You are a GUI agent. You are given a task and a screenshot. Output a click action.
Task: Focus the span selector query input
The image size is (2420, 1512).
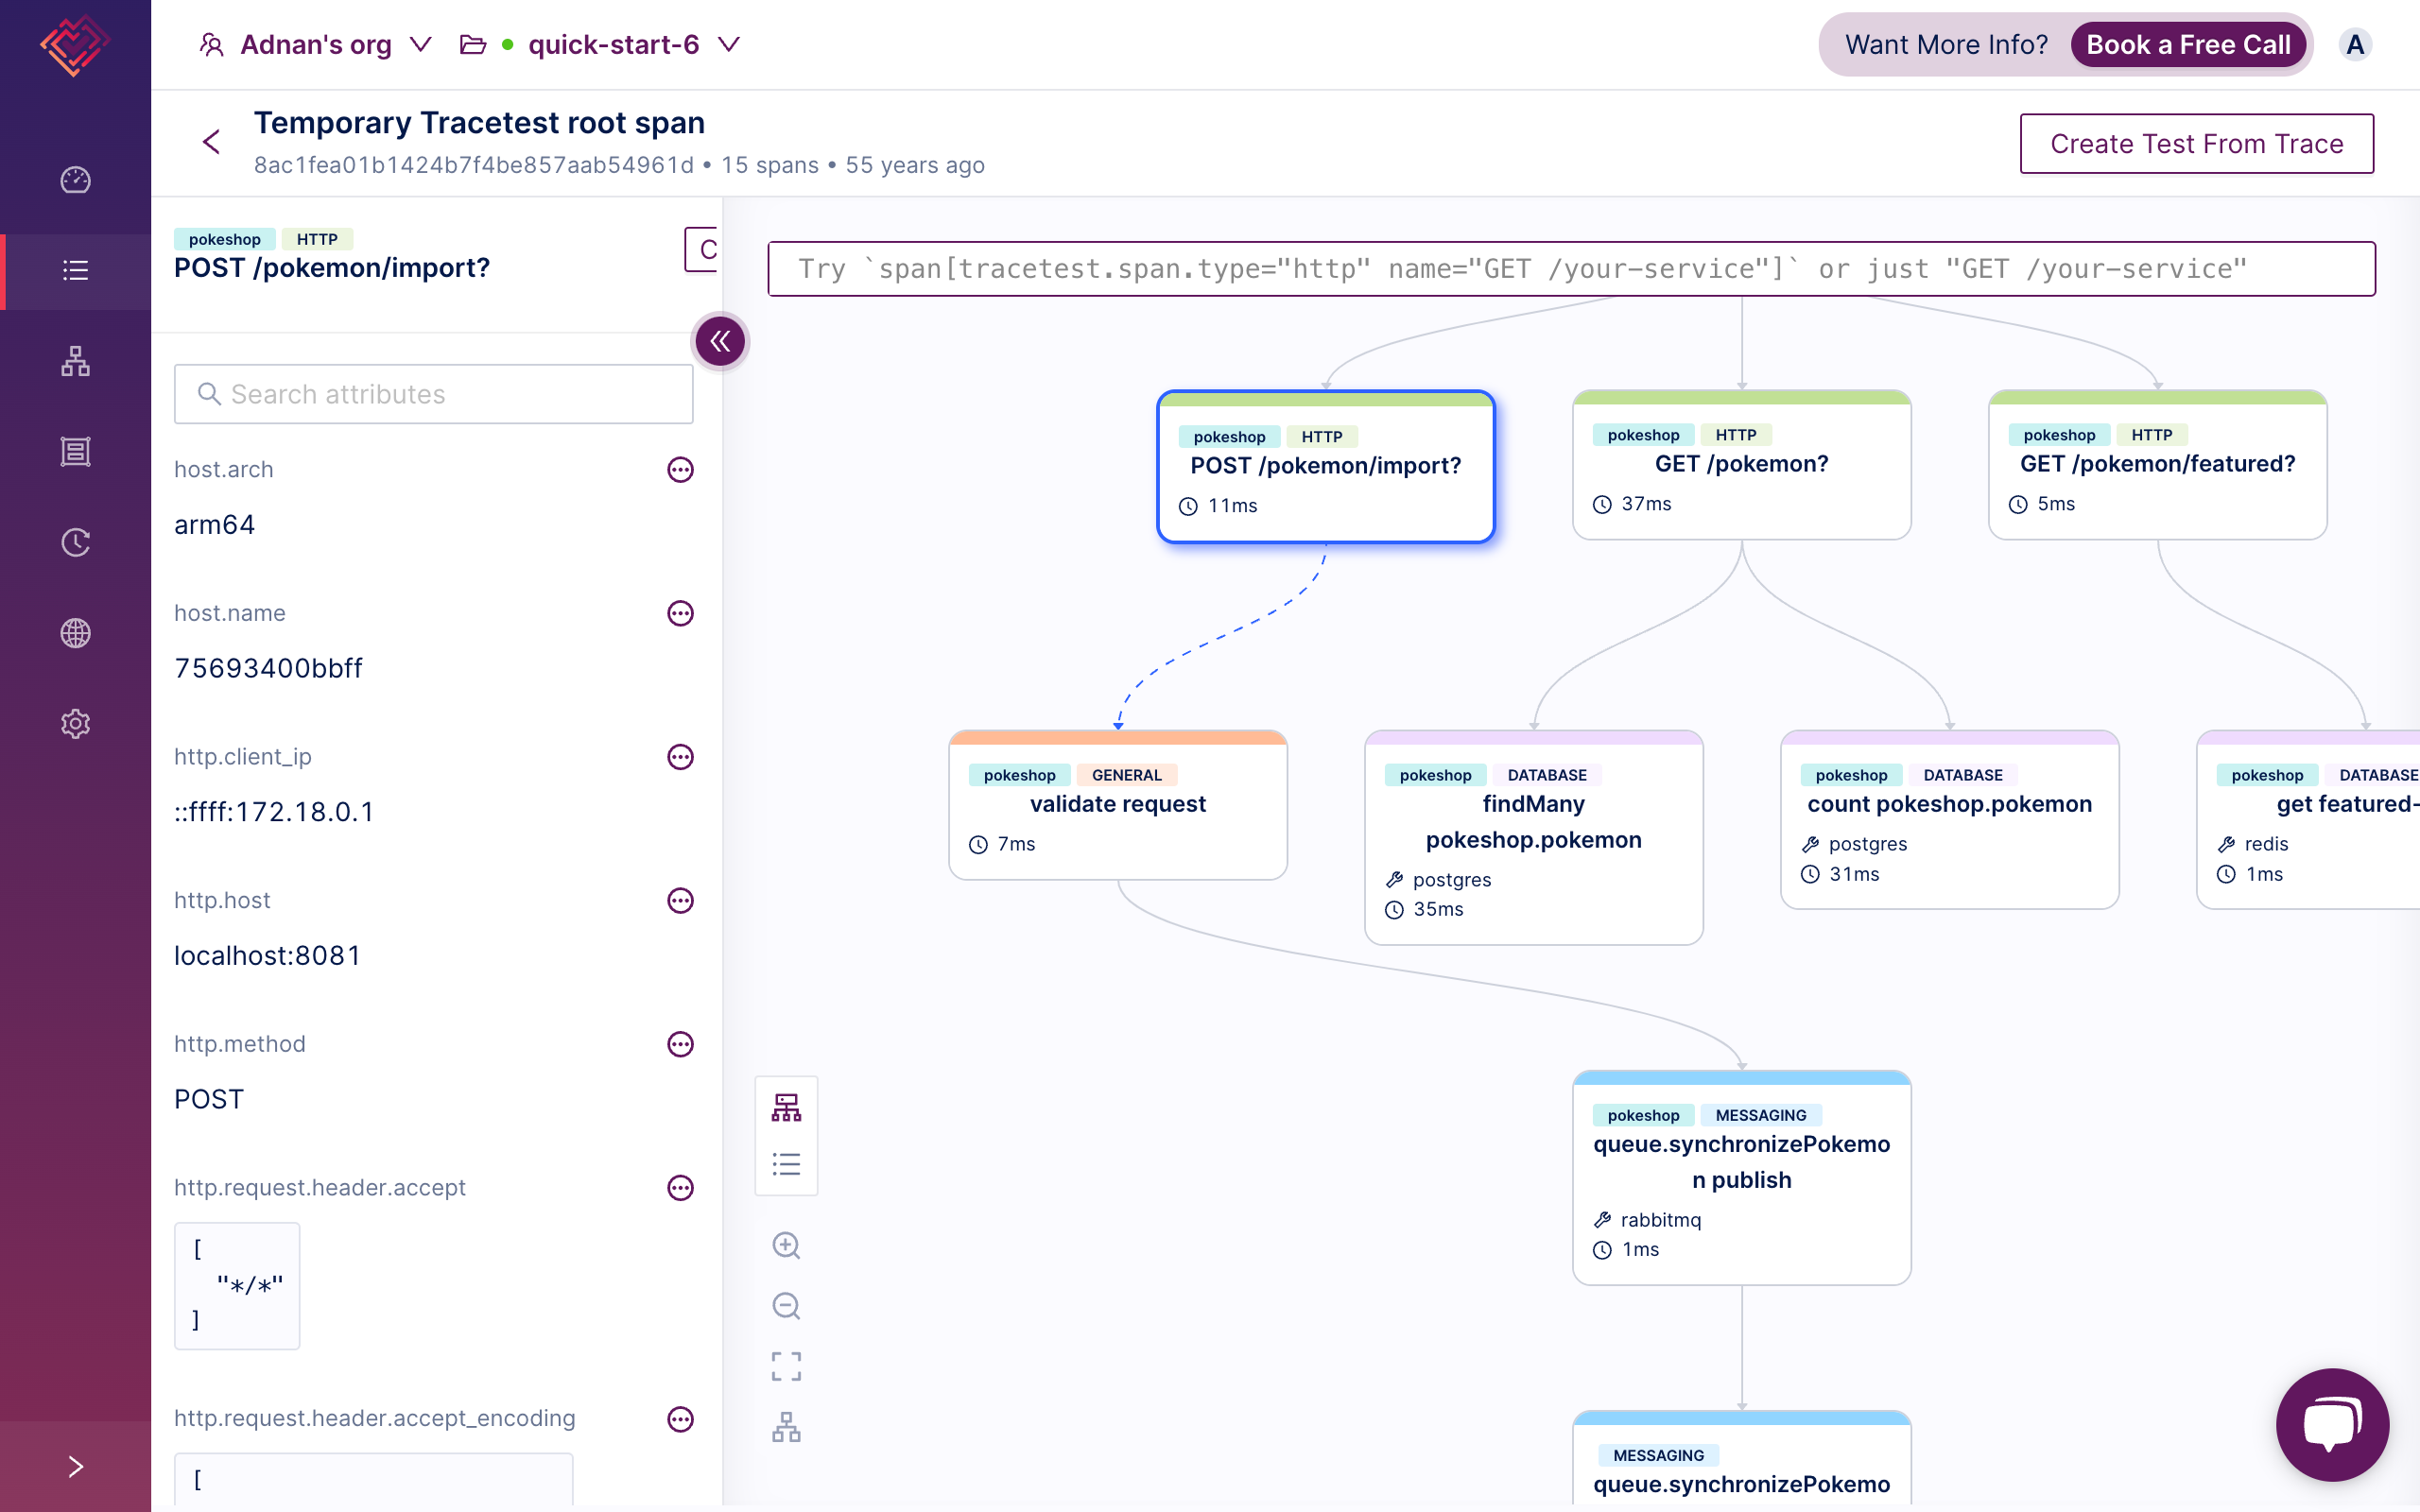pos(1571,269)
